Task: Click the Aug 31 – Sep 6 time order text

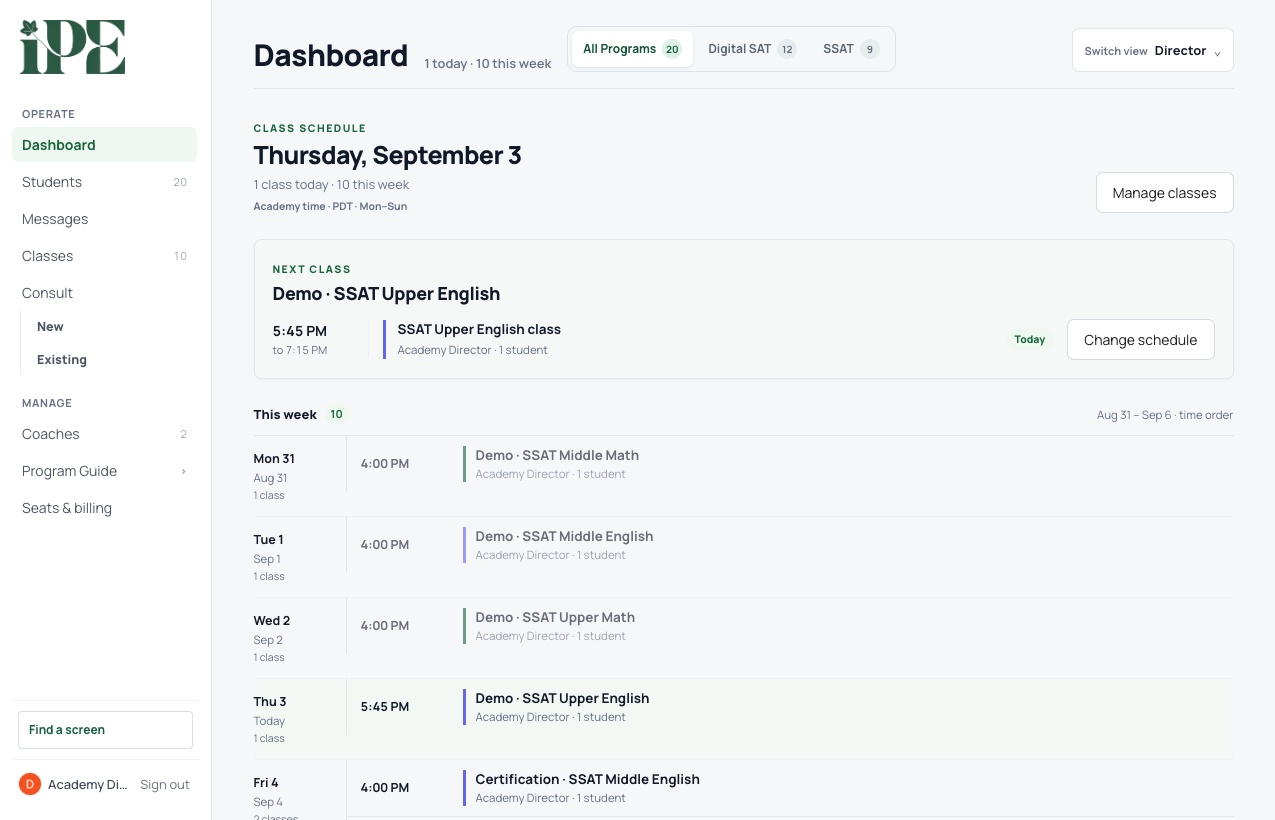Action: 1165,415
